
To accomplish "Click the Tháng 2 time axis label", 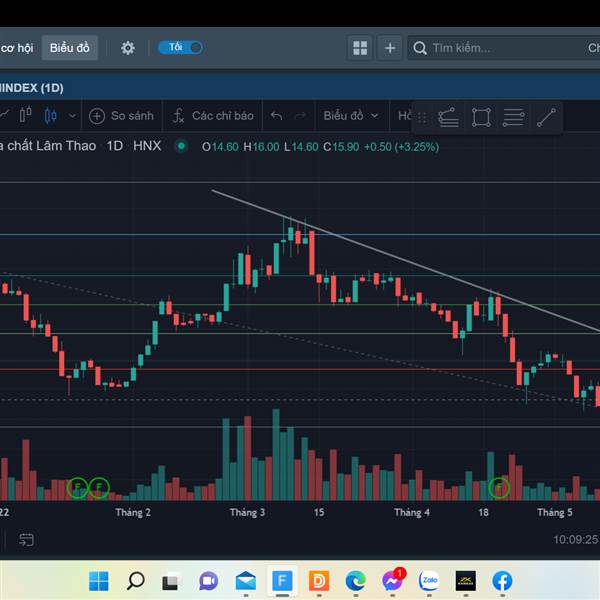I will 133,512.
